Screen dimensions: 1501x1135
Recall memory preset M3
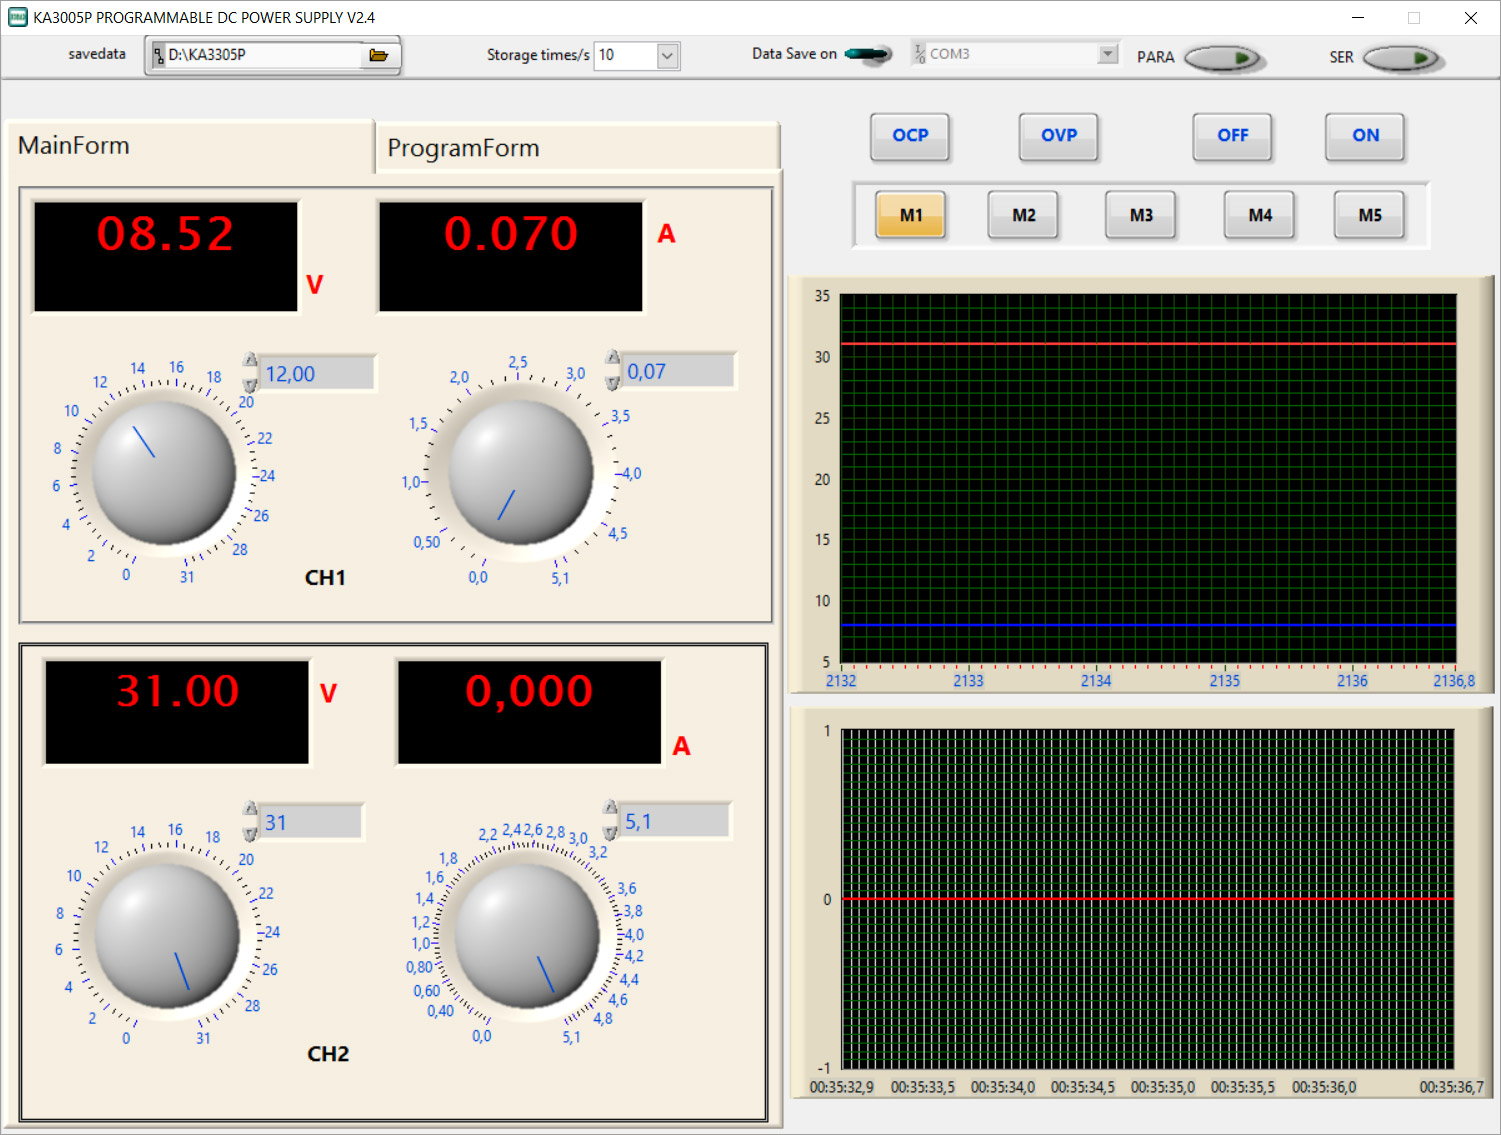(x=1141, y=215)
